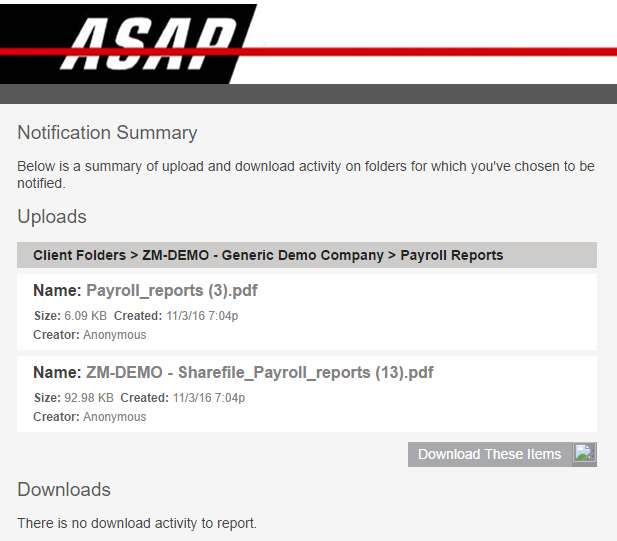
Task: Click the no download activity message
Action: 137,523
